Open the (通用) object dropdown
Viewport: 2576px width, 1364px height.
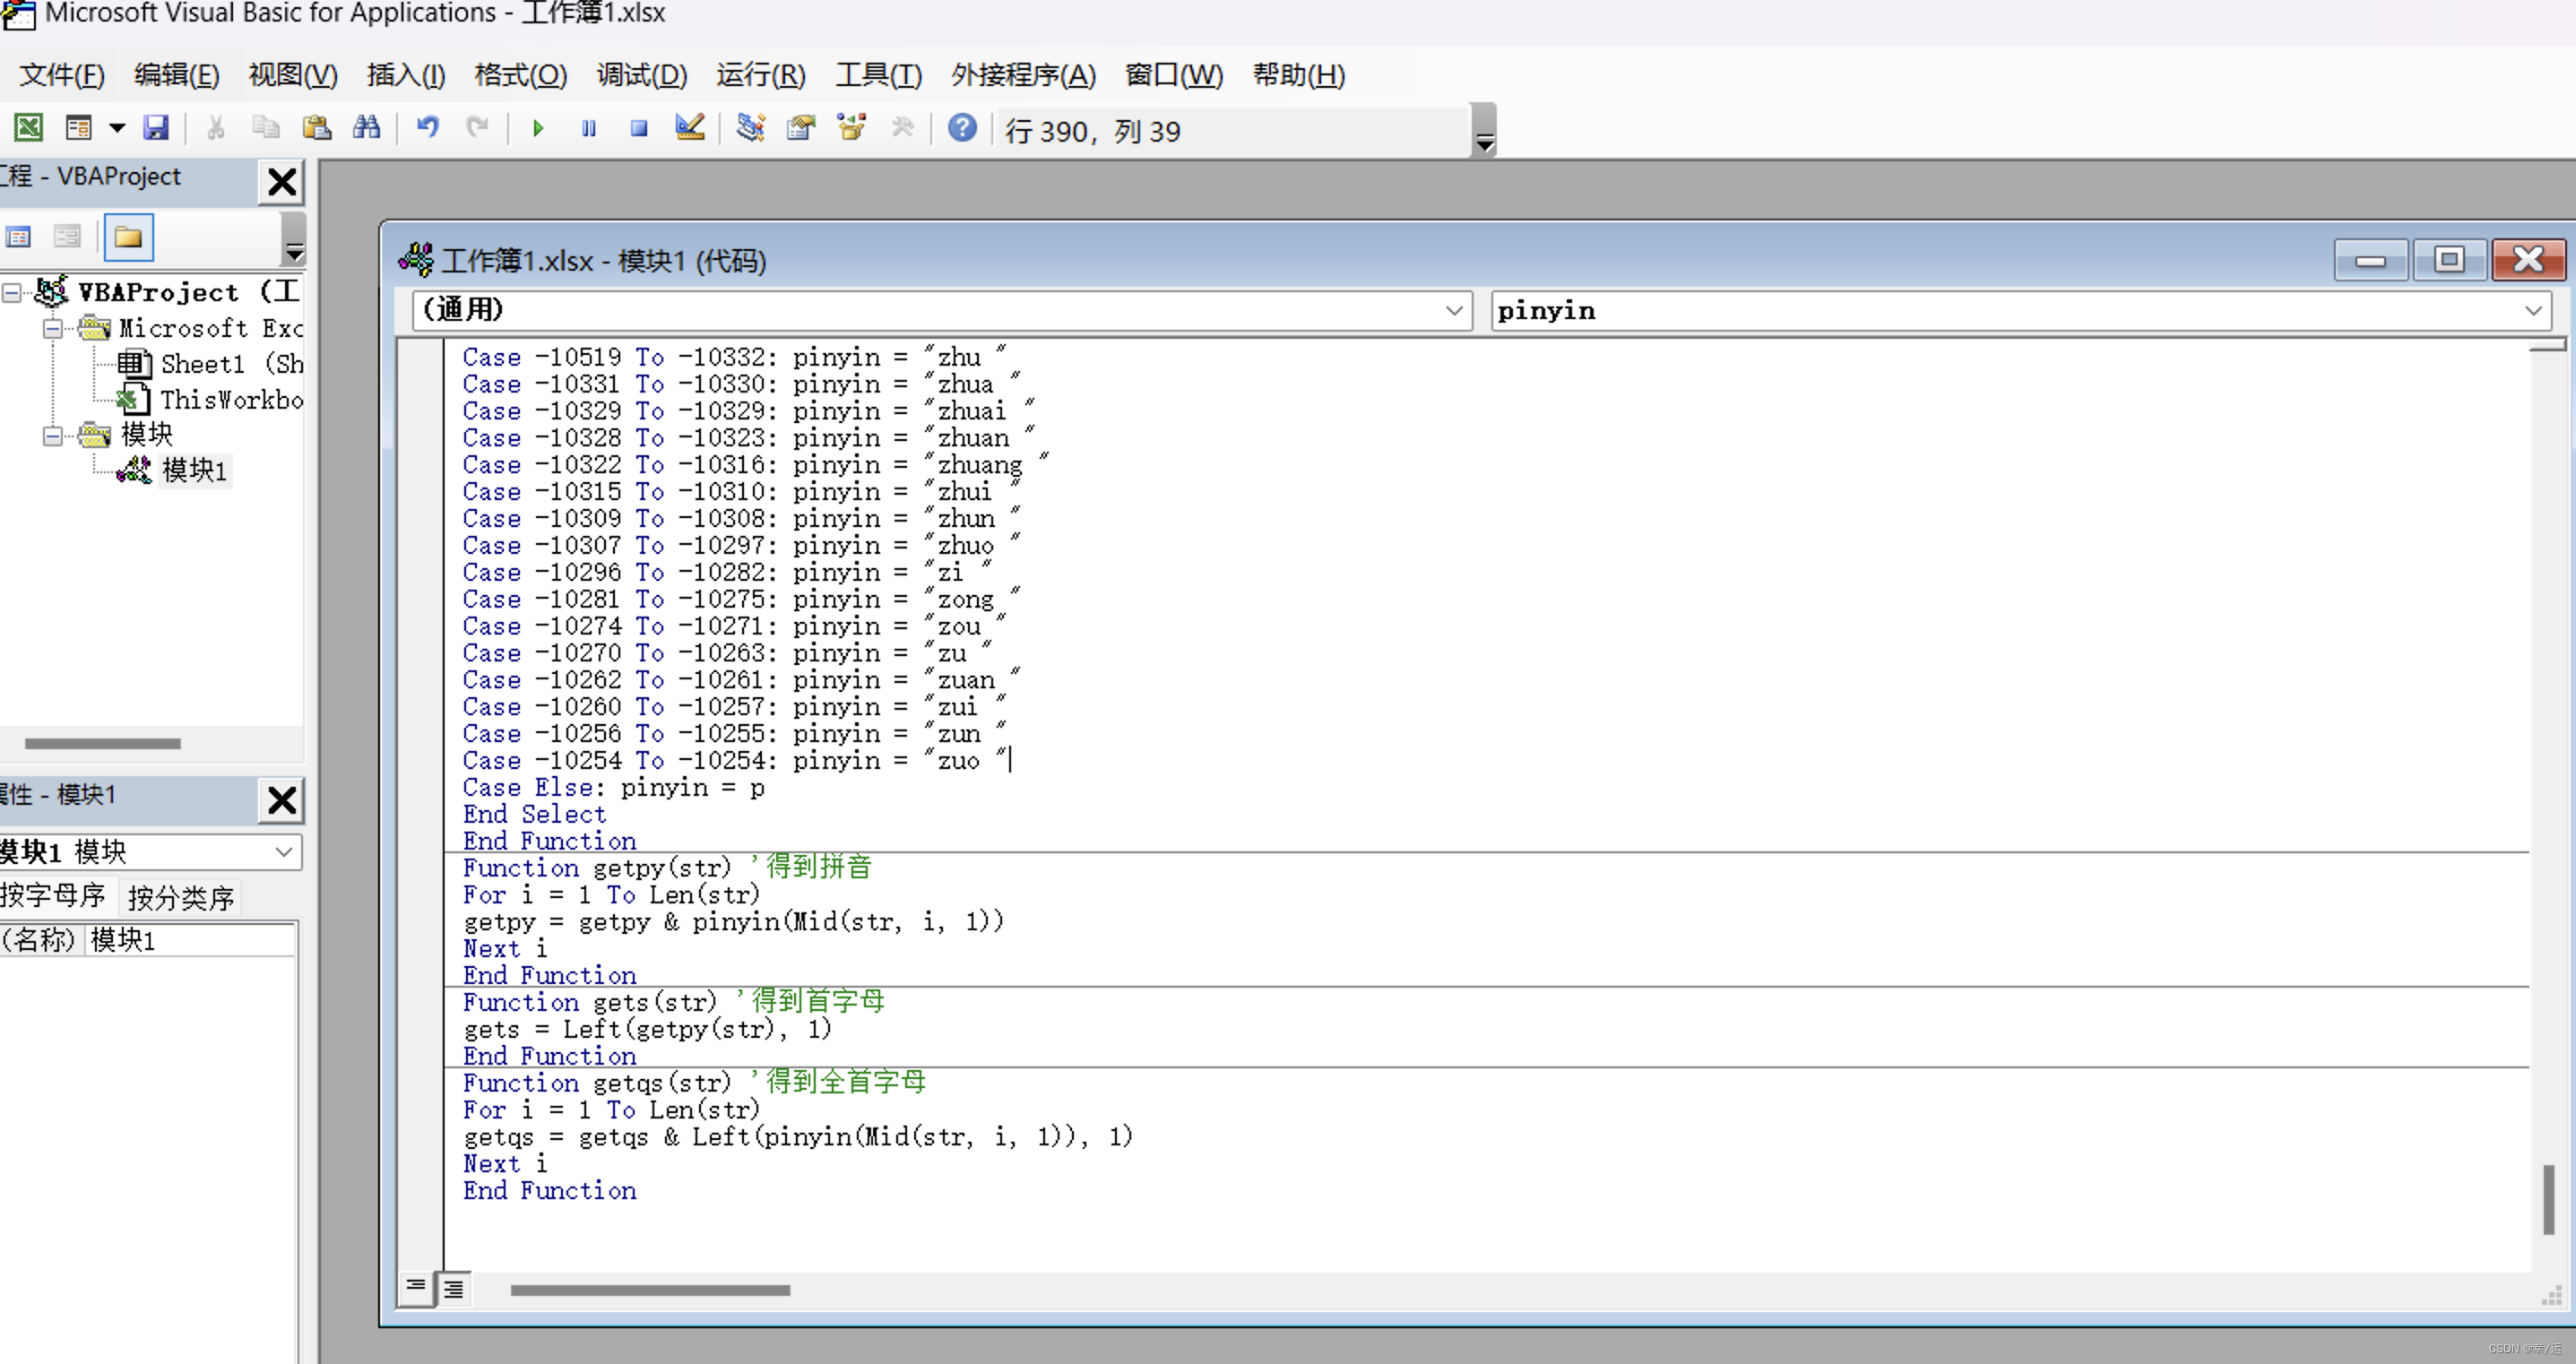coord(1454,311)
